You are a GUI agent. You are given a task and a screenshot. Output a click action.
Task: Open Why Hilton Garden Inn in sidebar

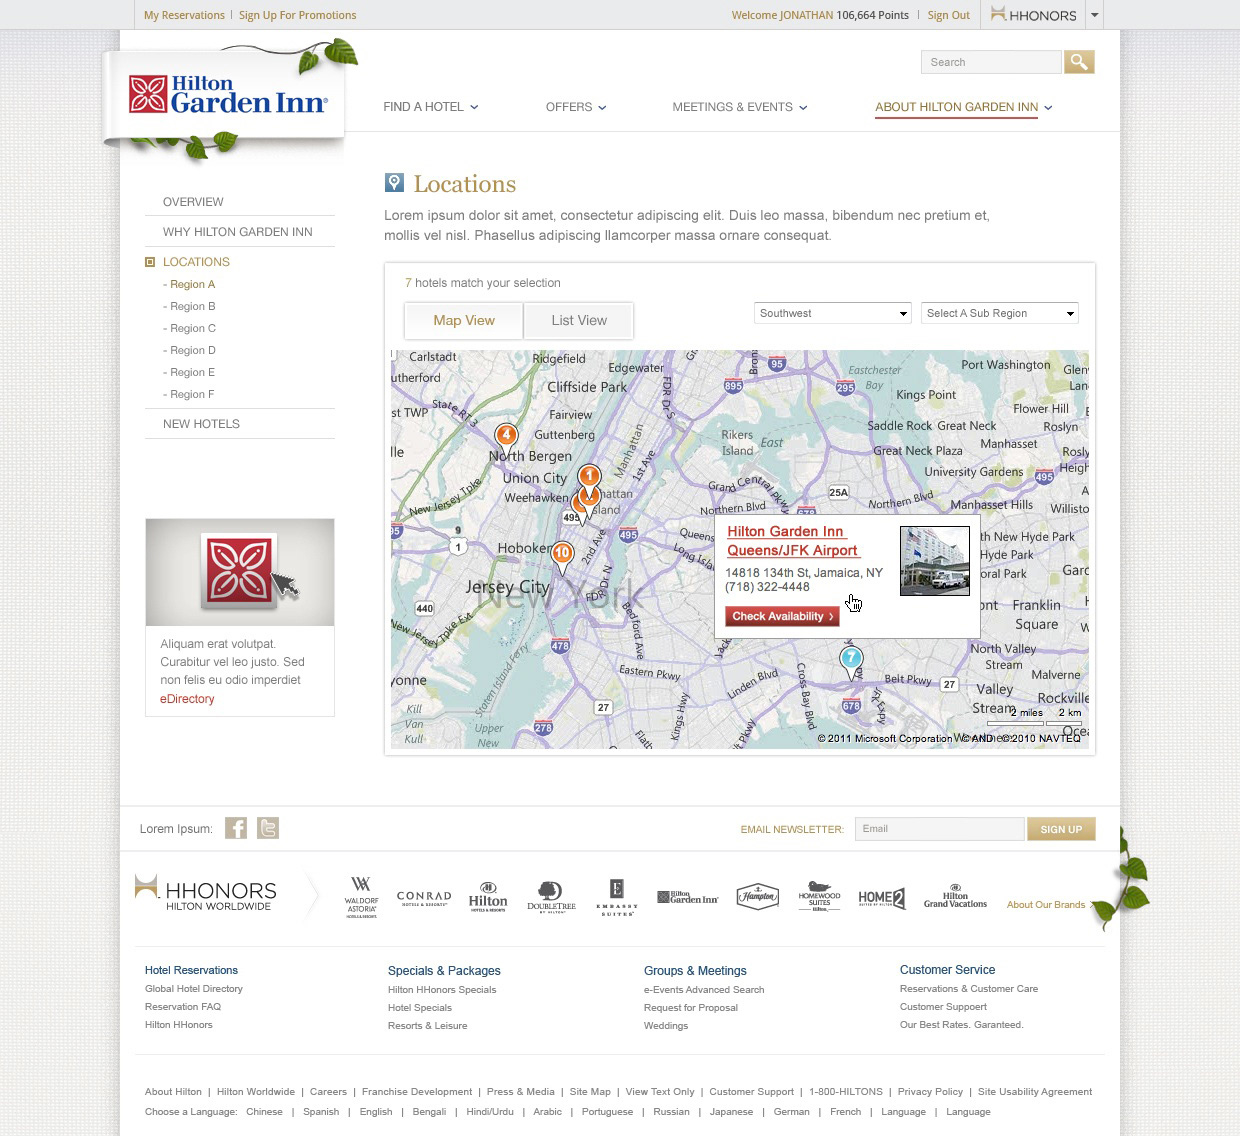pyautogui.click(x=238, y=232)
